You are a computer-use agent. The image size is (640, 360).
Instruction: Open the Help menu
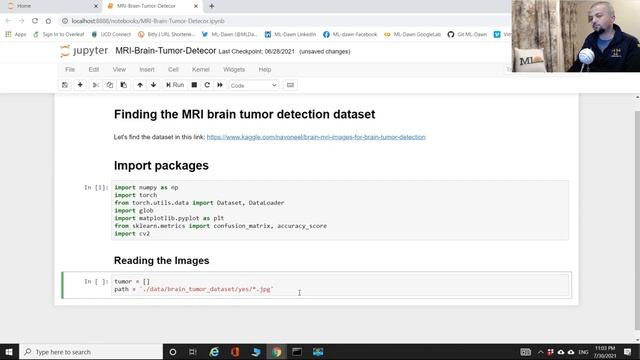(264, 69)
